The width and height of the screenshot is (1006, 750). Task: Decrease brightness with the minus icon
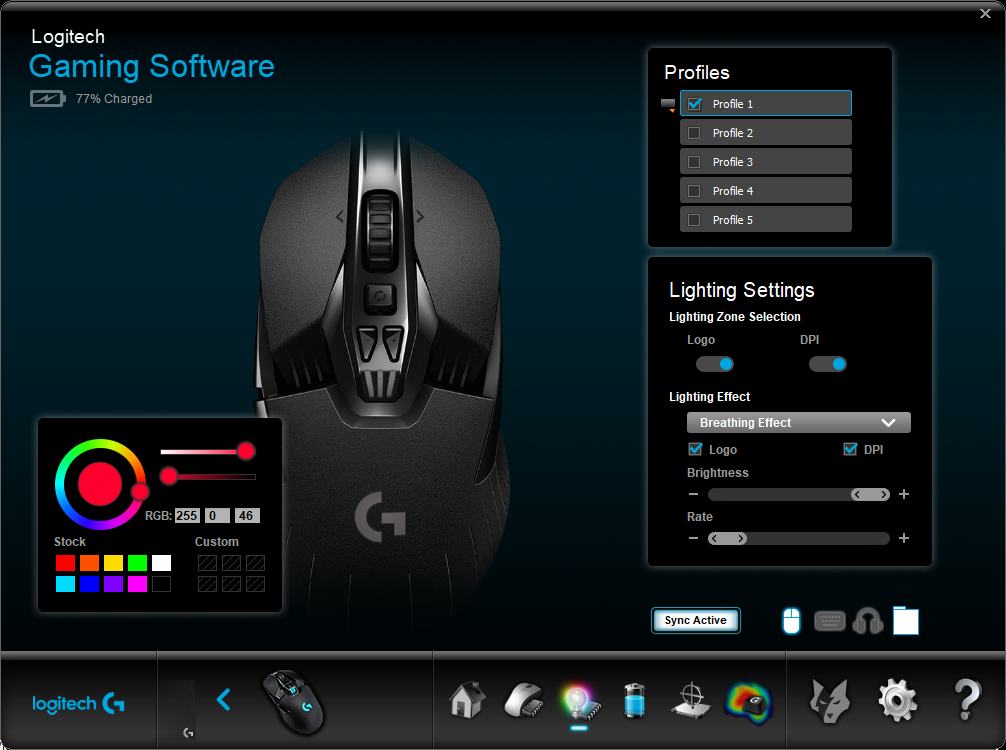[693, 494]
